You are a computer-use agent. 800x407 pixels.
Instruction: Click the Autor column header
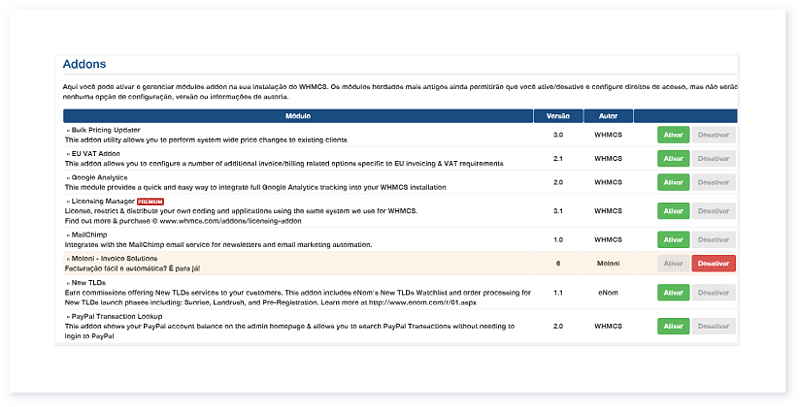(x=608, y=116)
